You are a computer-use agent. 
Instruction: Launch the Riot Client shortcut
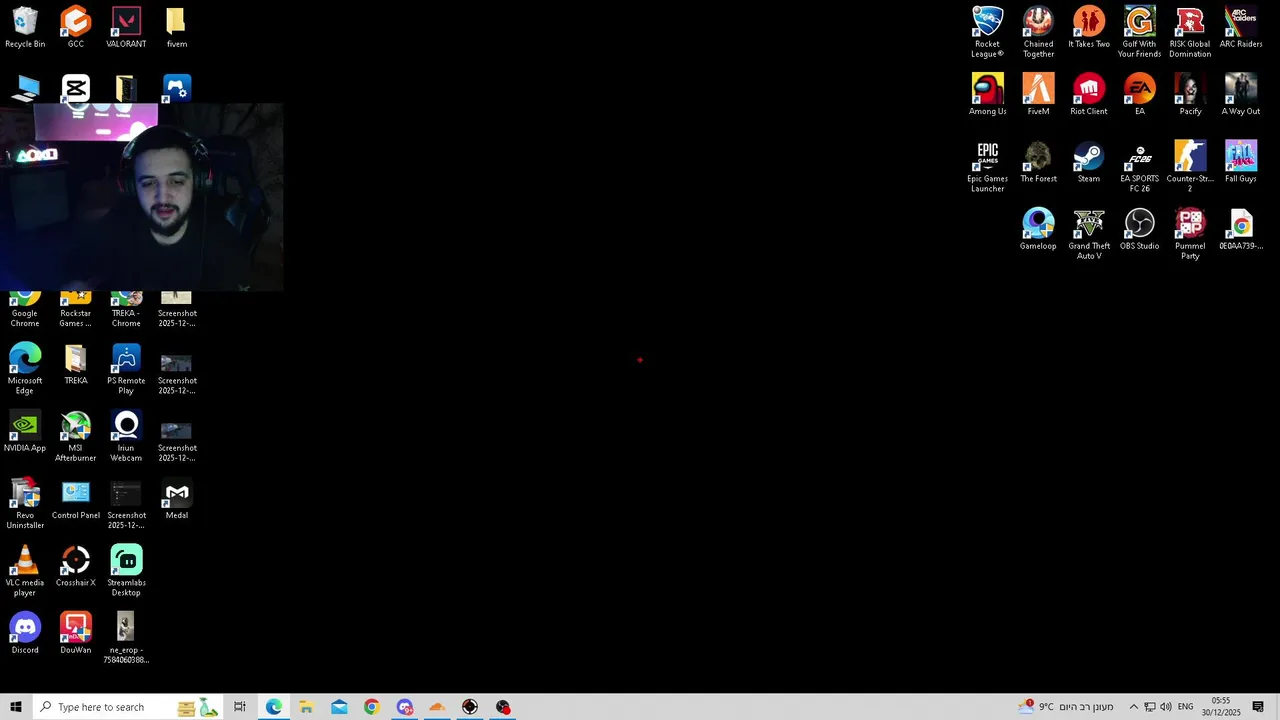tap(1089, 94)
